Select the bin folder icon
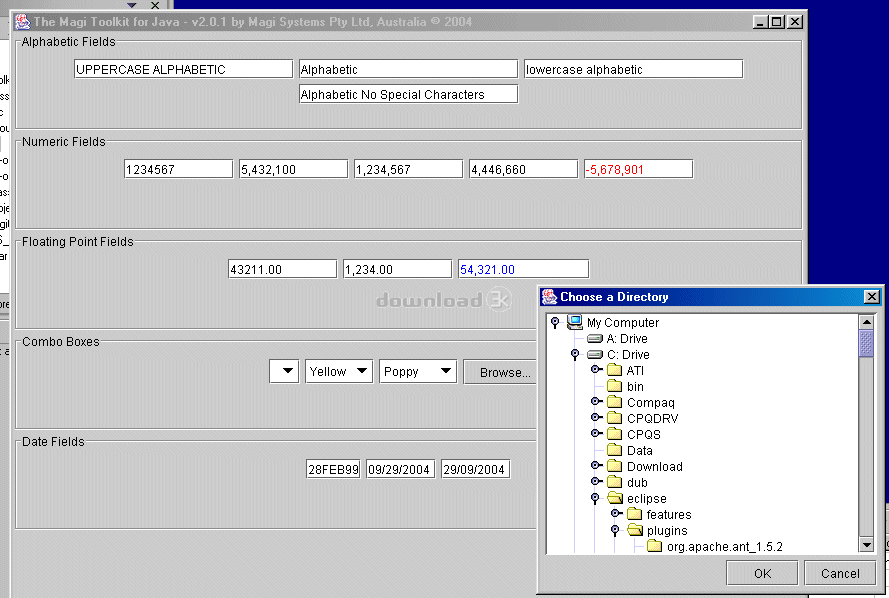This screenshot has height=598, width=889. tap(614, 387)
